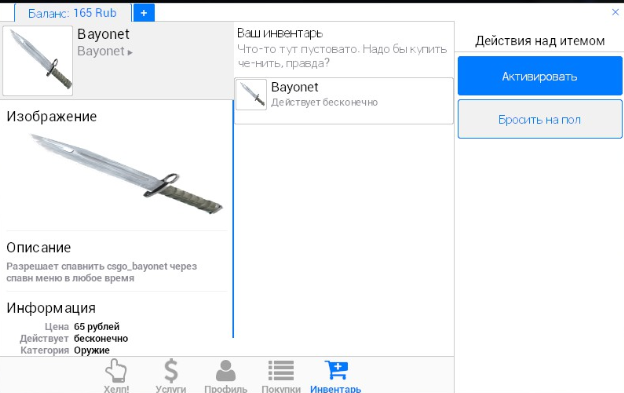
Task: Close the shop window with X
Action: (615, 12)
